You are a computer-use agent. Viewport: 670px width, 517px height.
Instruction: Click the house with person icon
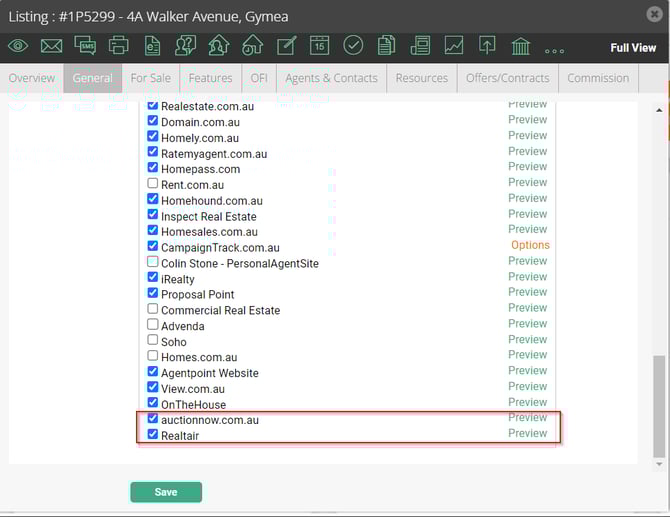pyautogui.click(x=219, y=45)
